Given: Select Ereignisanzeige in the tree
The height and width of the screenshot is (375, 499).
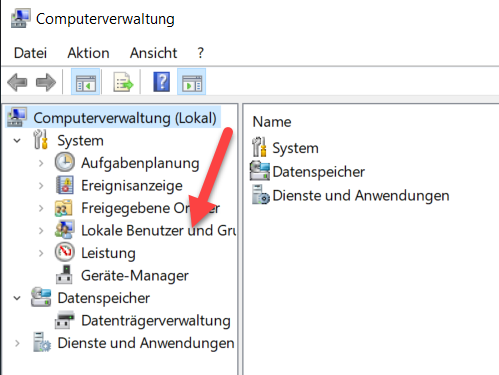Looking at the screenshot, I should 132,186.
